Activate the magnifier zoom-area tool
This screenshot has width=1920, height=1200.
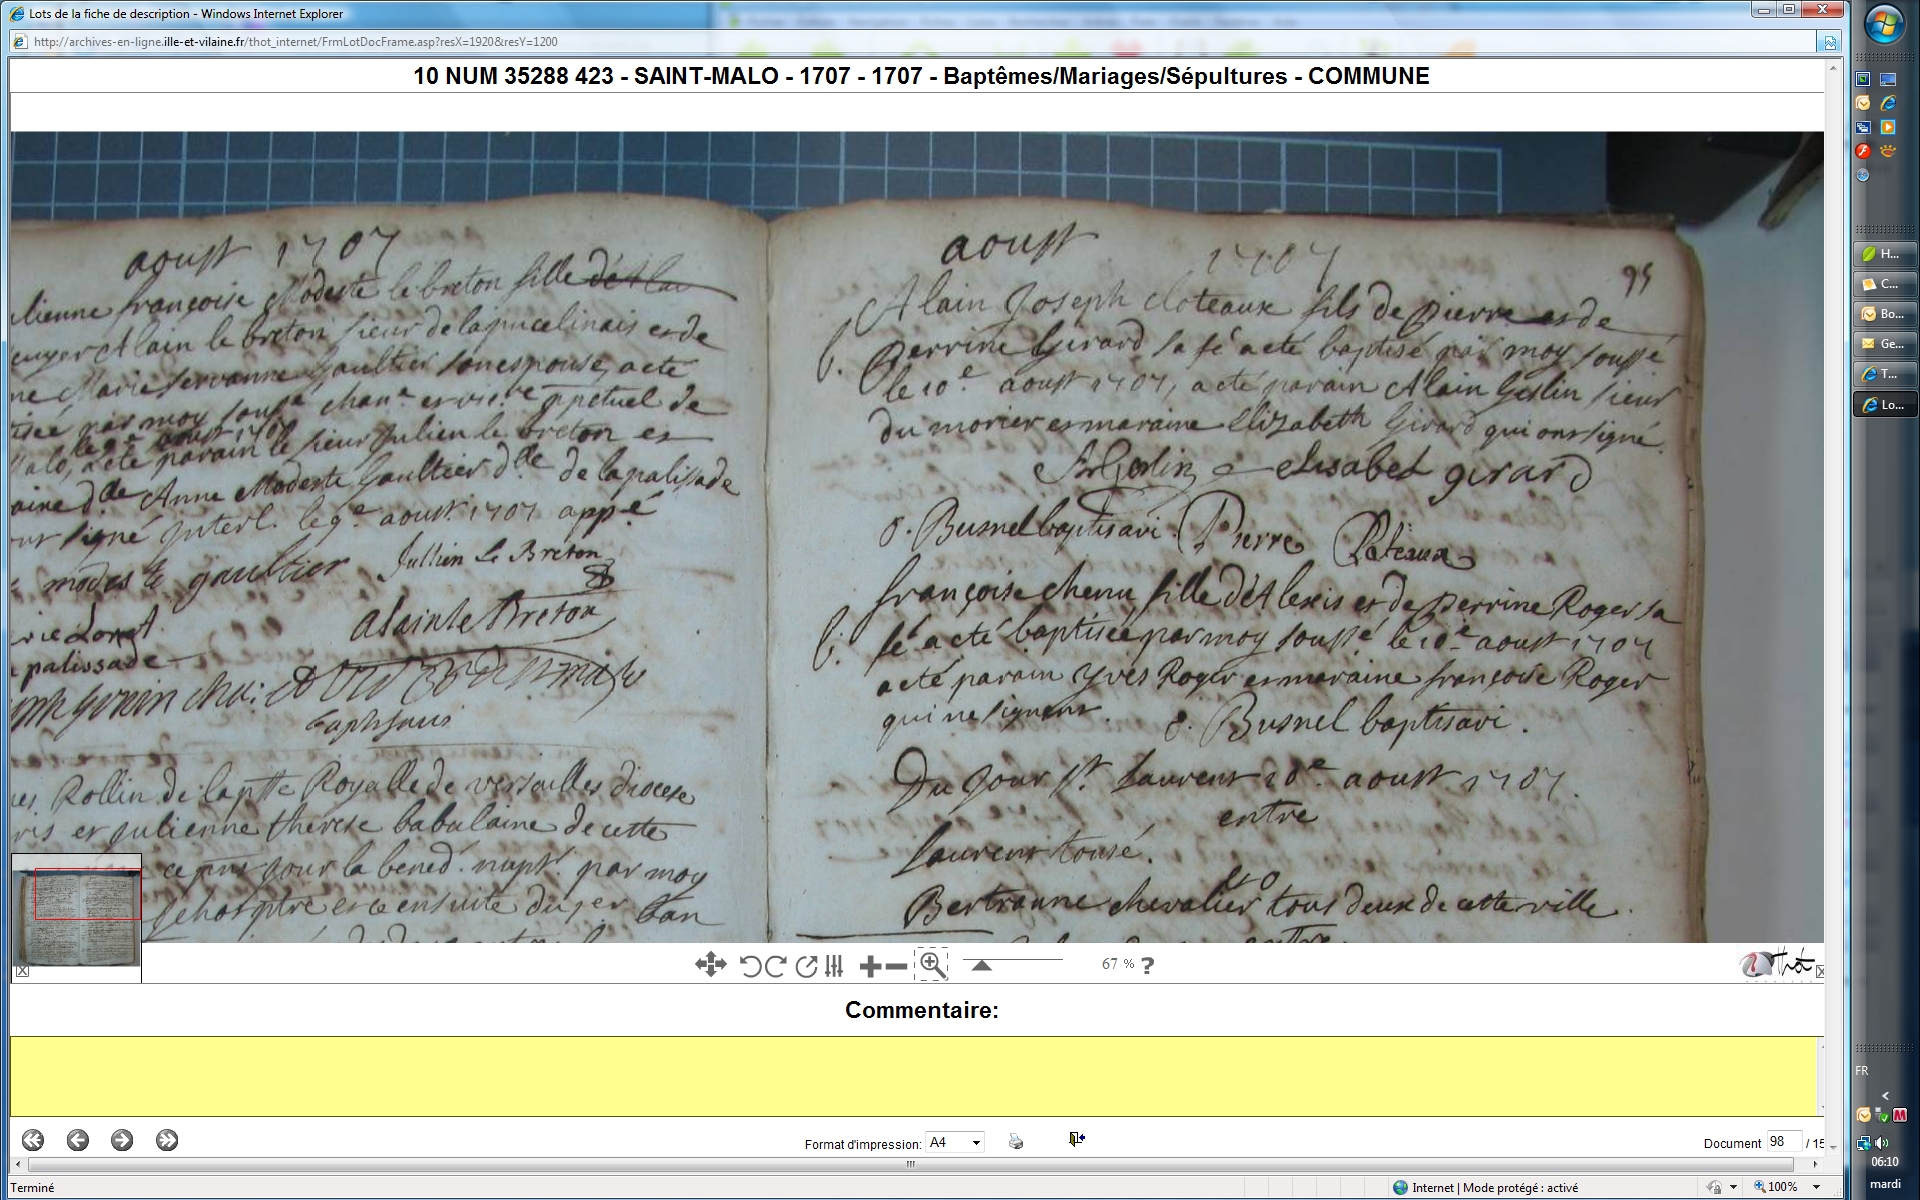[932, 965]
